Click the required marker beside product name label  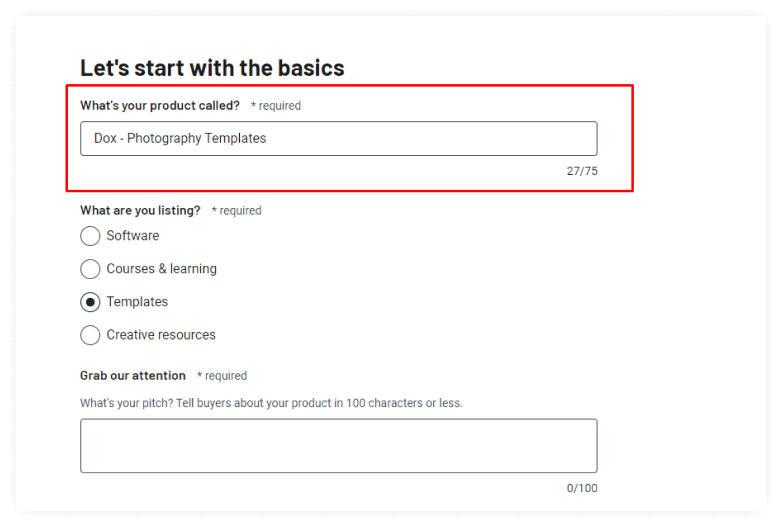click(x=276, y=106)
